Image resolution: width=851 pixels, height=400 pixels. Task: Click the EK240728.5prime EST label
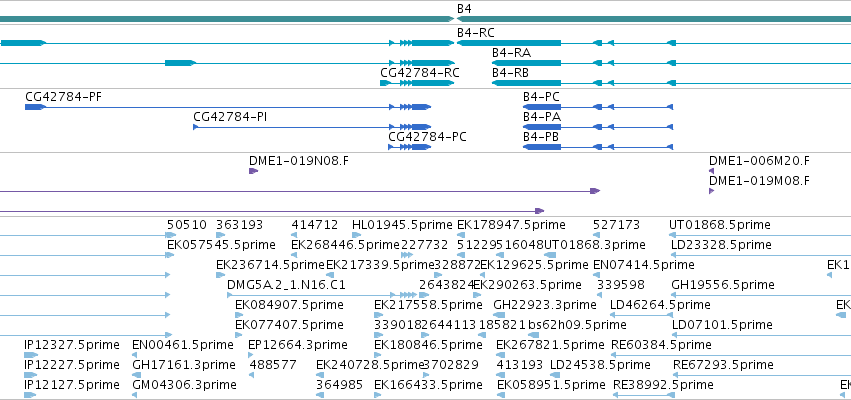click(370, 365)
